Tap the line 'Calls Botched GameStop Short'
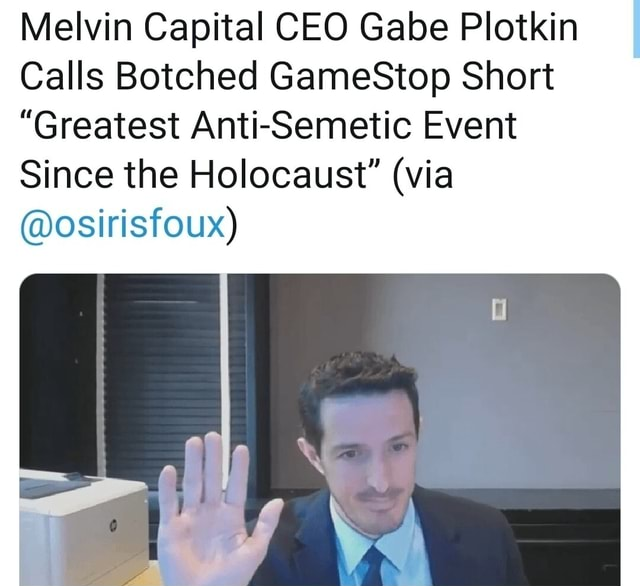 click(x=287, y=76)
